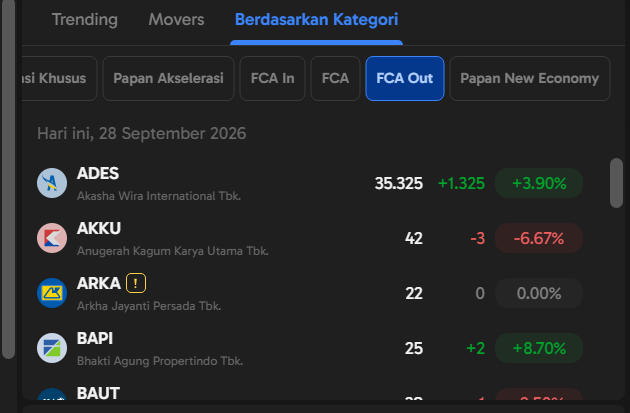Screen dimensions: 630x413
Task: Click the yellow warning badge beside ARKA
Action: (136, 283)
